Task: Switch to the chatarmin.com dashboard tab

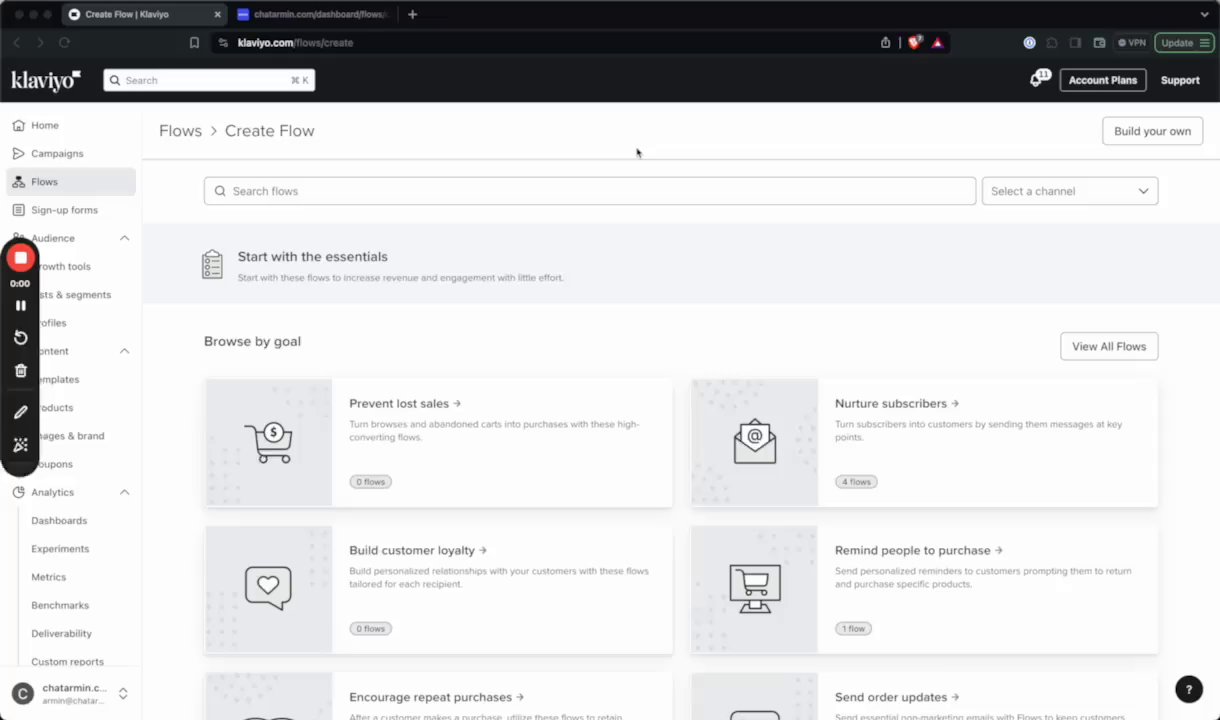Action: 314,15
